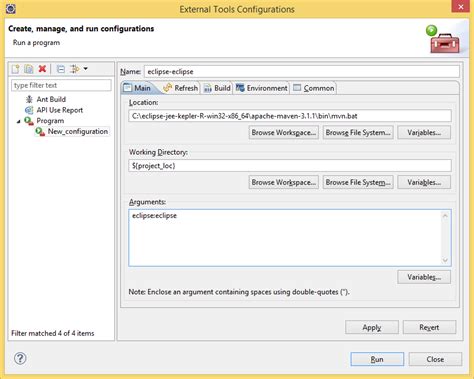Screen dimensions: 474x379
Task: Click the Program category icon
Action: point(29,121)
